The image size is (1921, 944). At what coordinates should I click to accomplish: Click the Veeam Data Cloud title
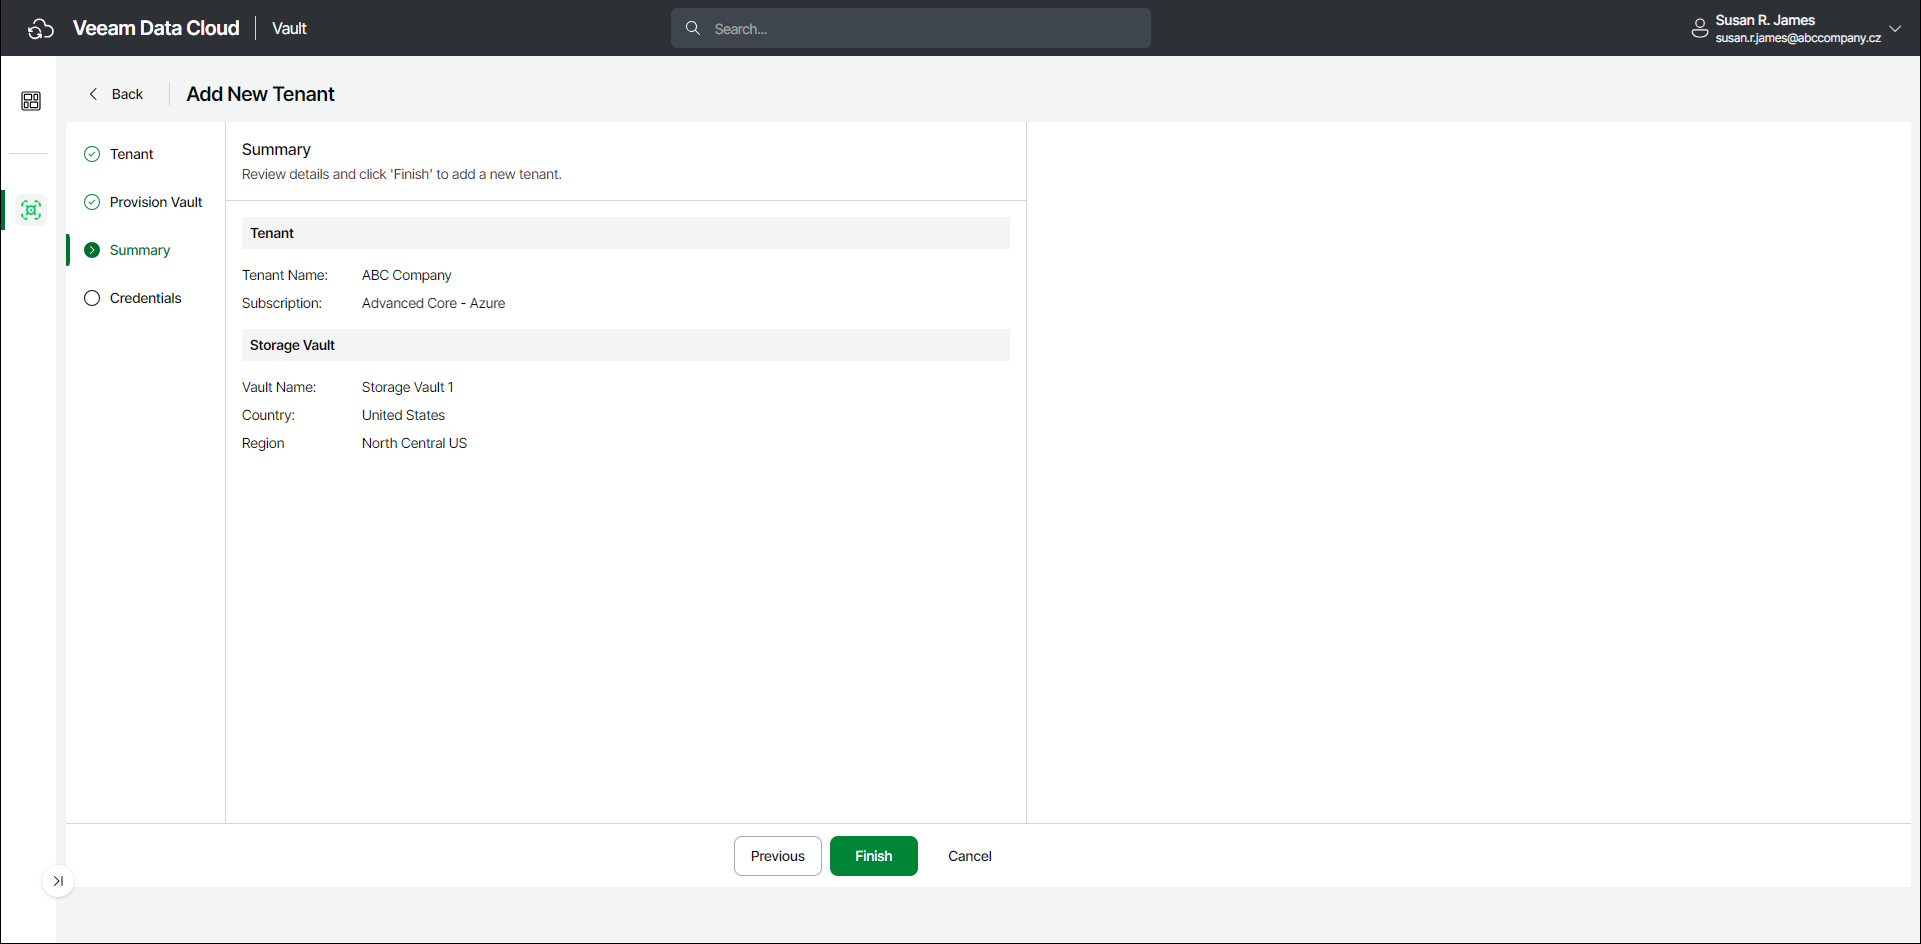pyautogui.click(x=156, y=28)
